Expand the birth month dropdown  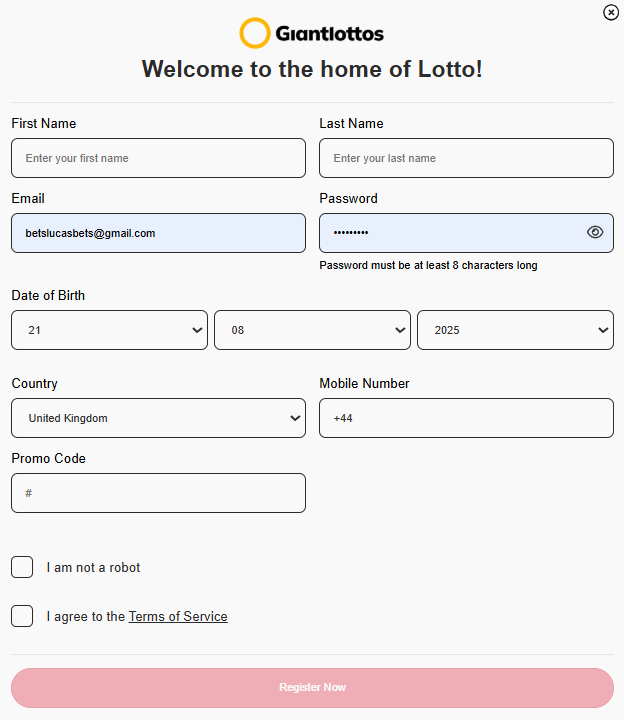[312, 330]
